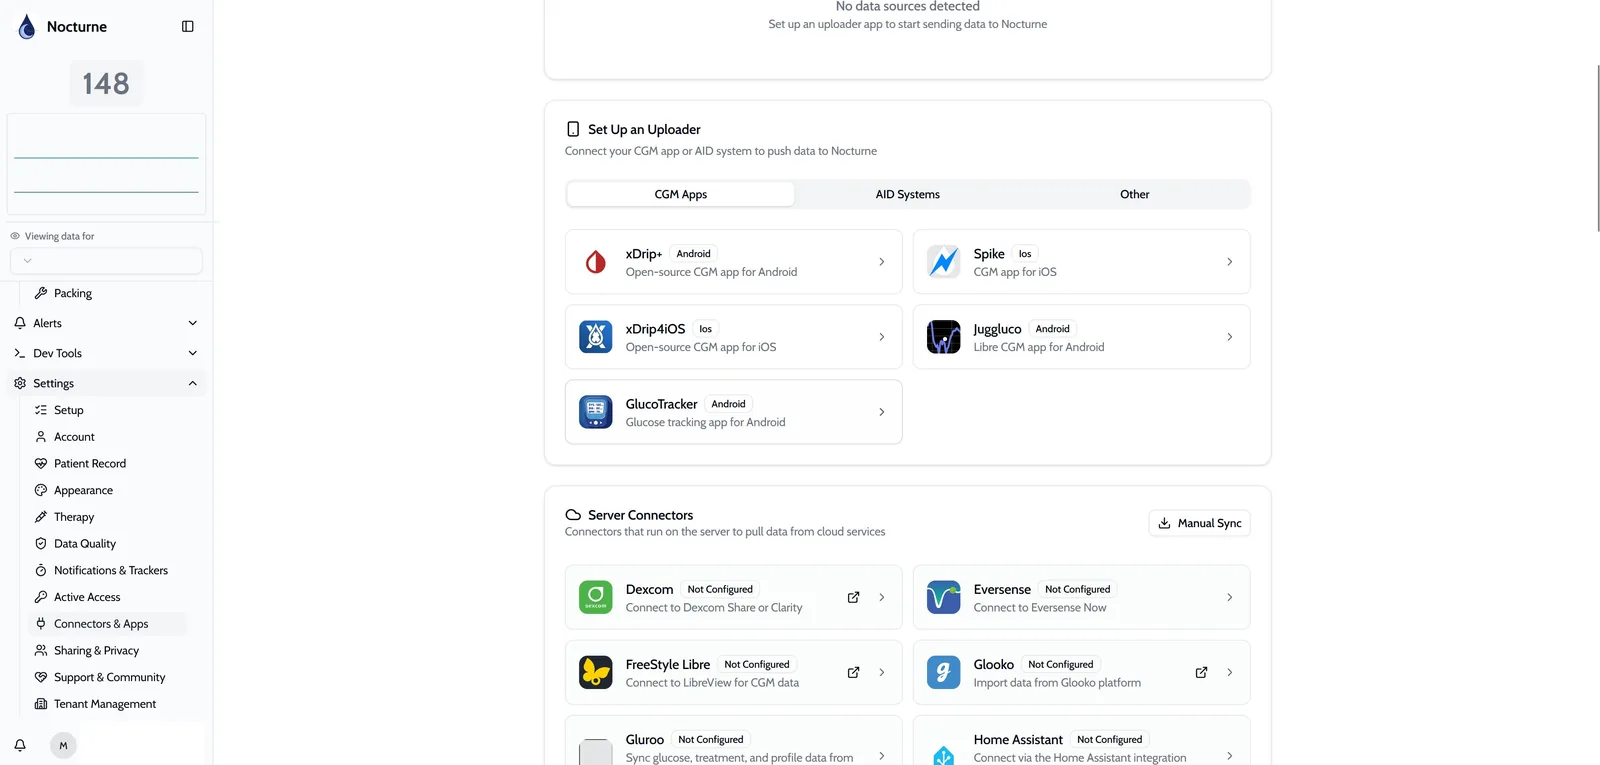This screenshot has height=765, width=1600.
Task: Switch to the AID Systems tab
Action: [x=908, y=194]
